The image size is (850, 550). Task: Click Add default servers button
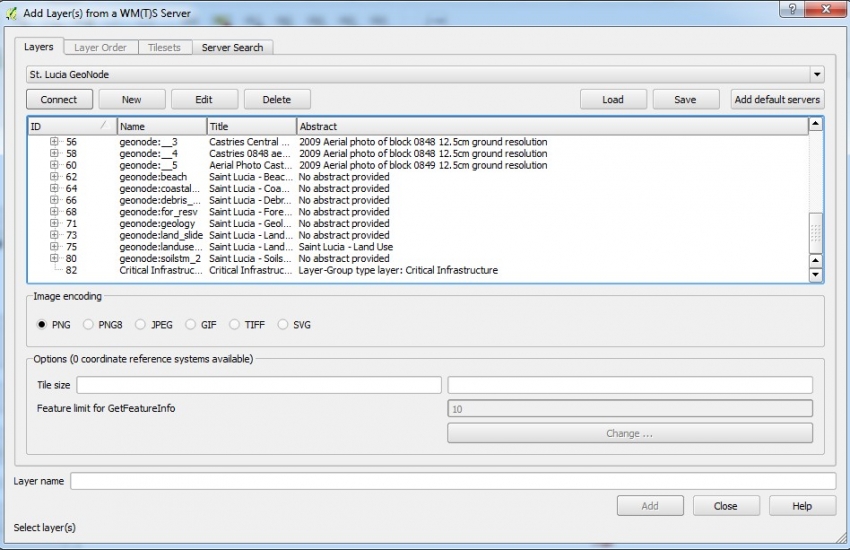(777, 99)
